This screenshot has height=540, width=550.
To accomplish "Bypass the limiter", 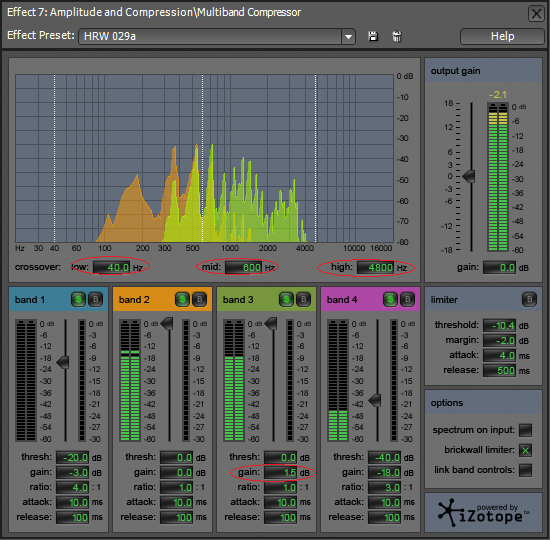I will coord(529,299).
